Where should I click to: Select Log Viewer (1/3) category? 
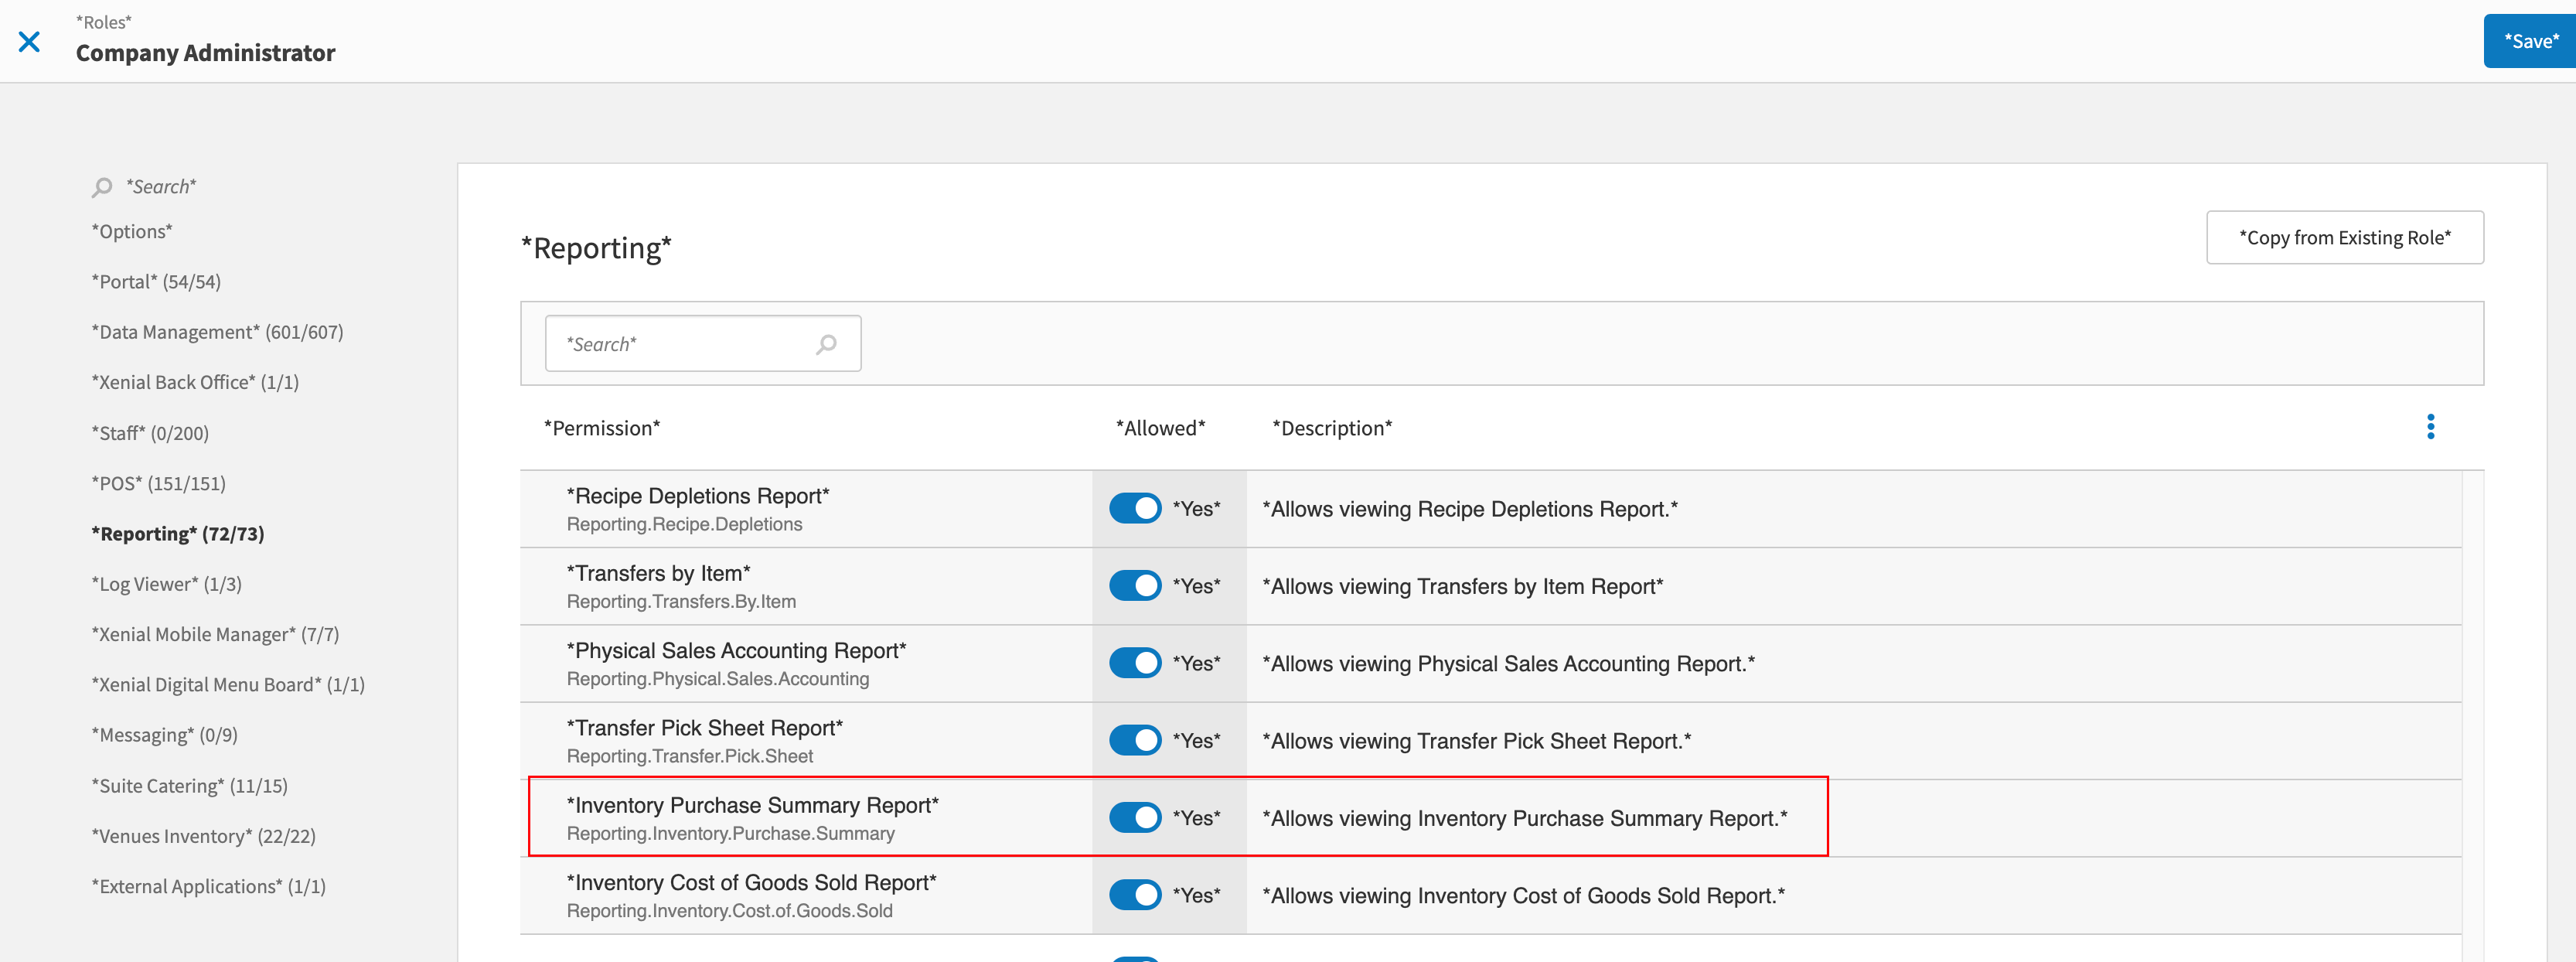coord(166,584)
